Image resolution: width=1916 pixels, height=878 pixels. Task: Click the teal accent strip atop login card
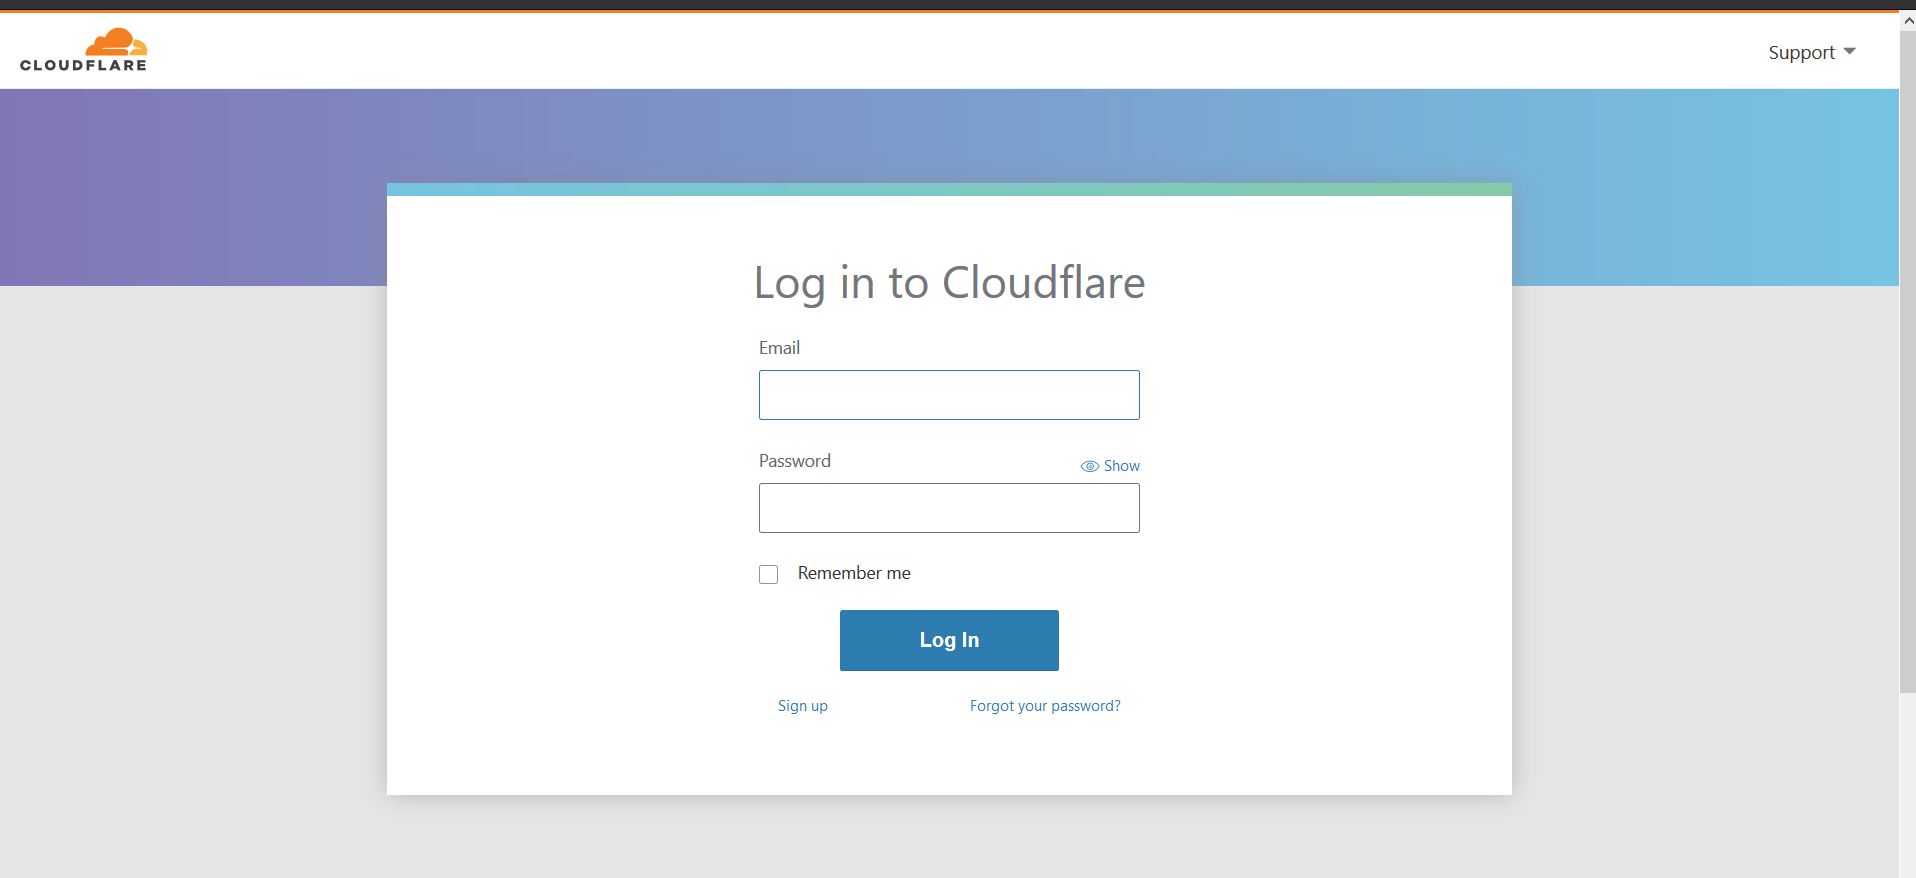click(948, 189)
